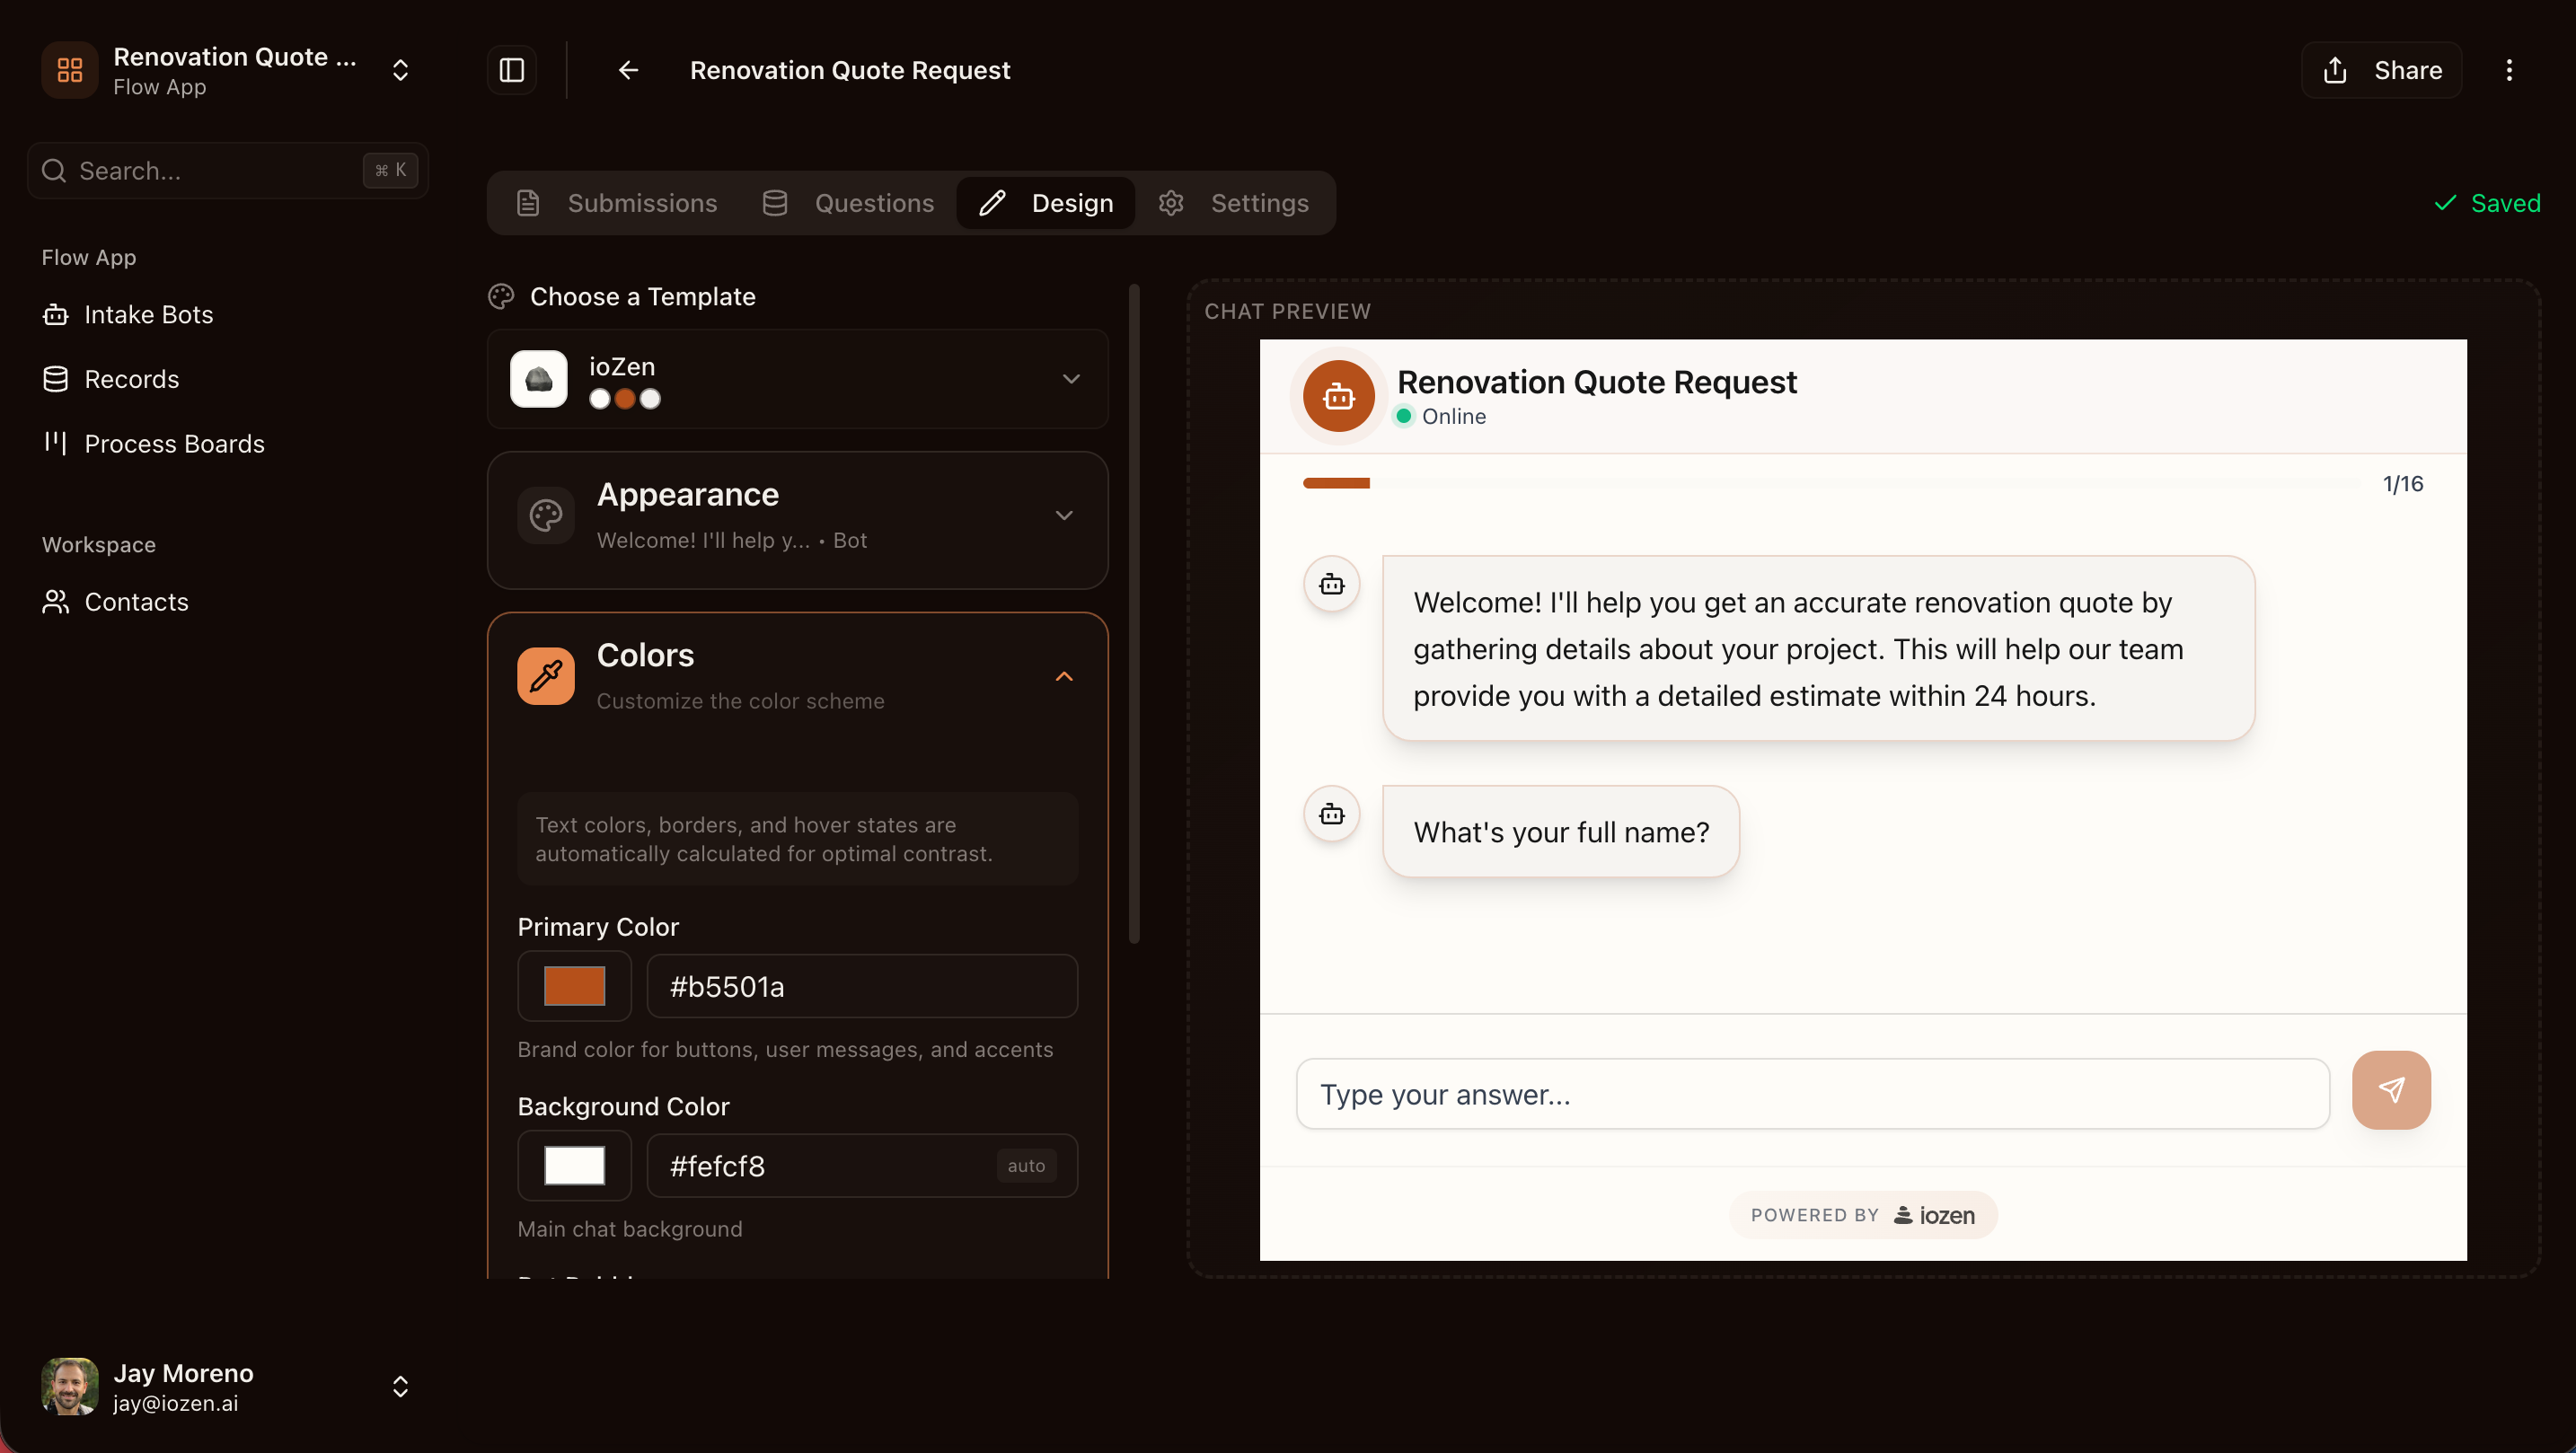Click the send arrow in chat preview
Viewport: 2576px width, 1453px height.
coord(2391,1090)
